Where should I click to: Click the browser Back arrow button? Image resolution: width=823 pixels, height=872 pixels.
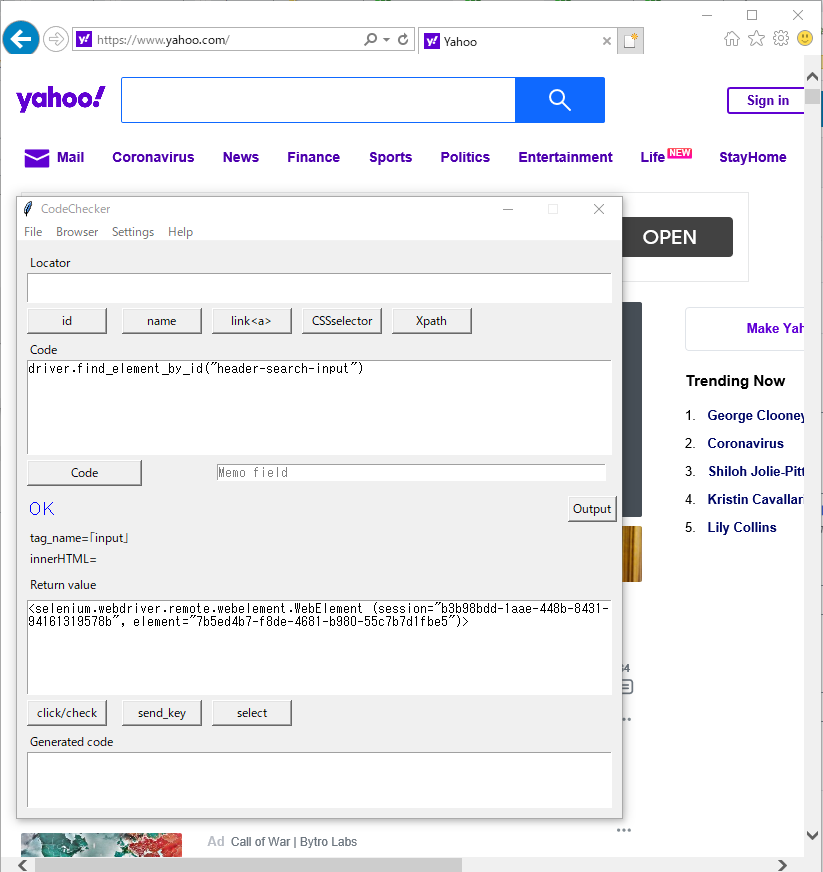coord(21,39)
